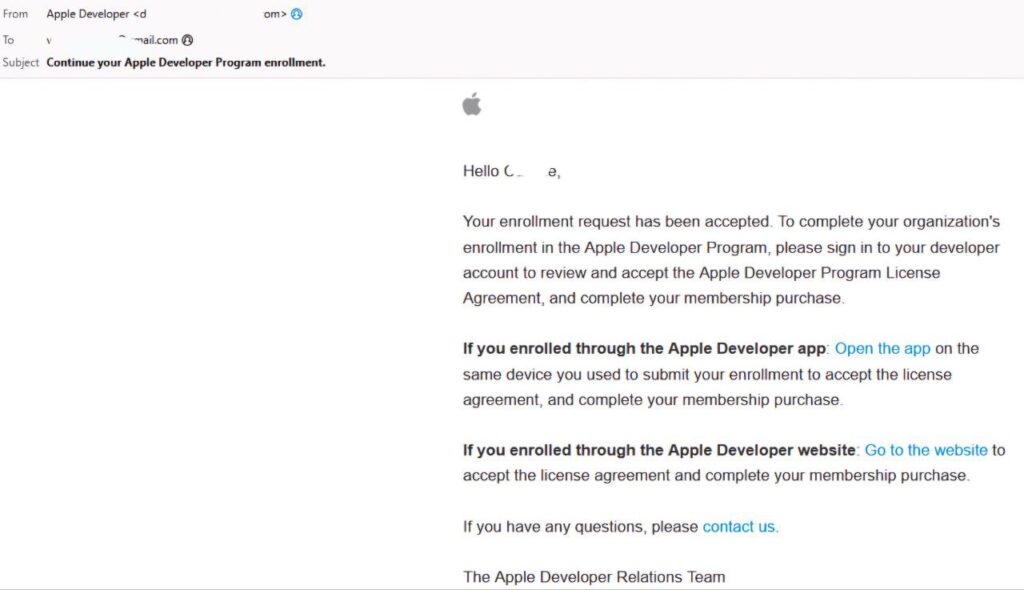This screenshot has height=590, width=1024.
Task: Select the sender name 'Apple Developer'
Action: tap(88, 14)
